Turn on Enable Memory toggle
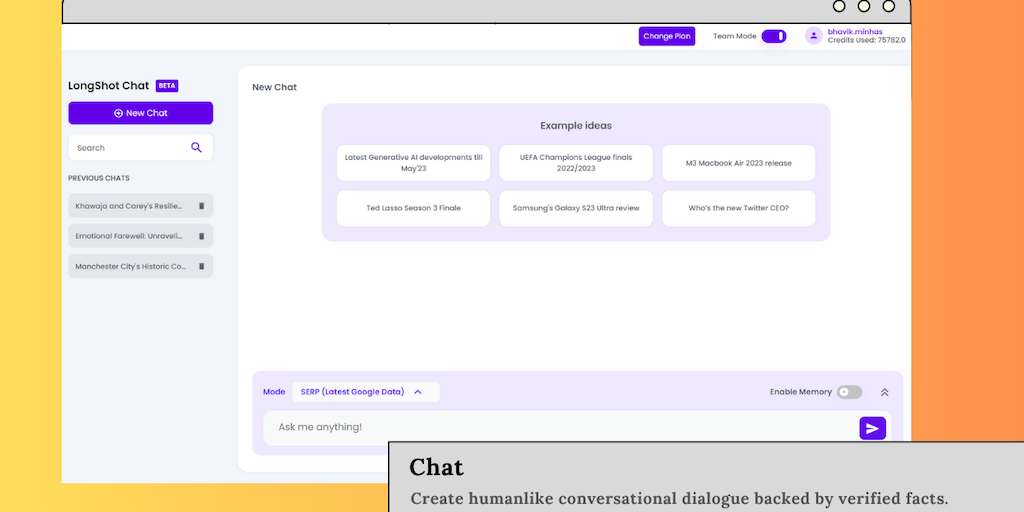This screenshot has height=512, width=1024. click(x=849, y=392)
